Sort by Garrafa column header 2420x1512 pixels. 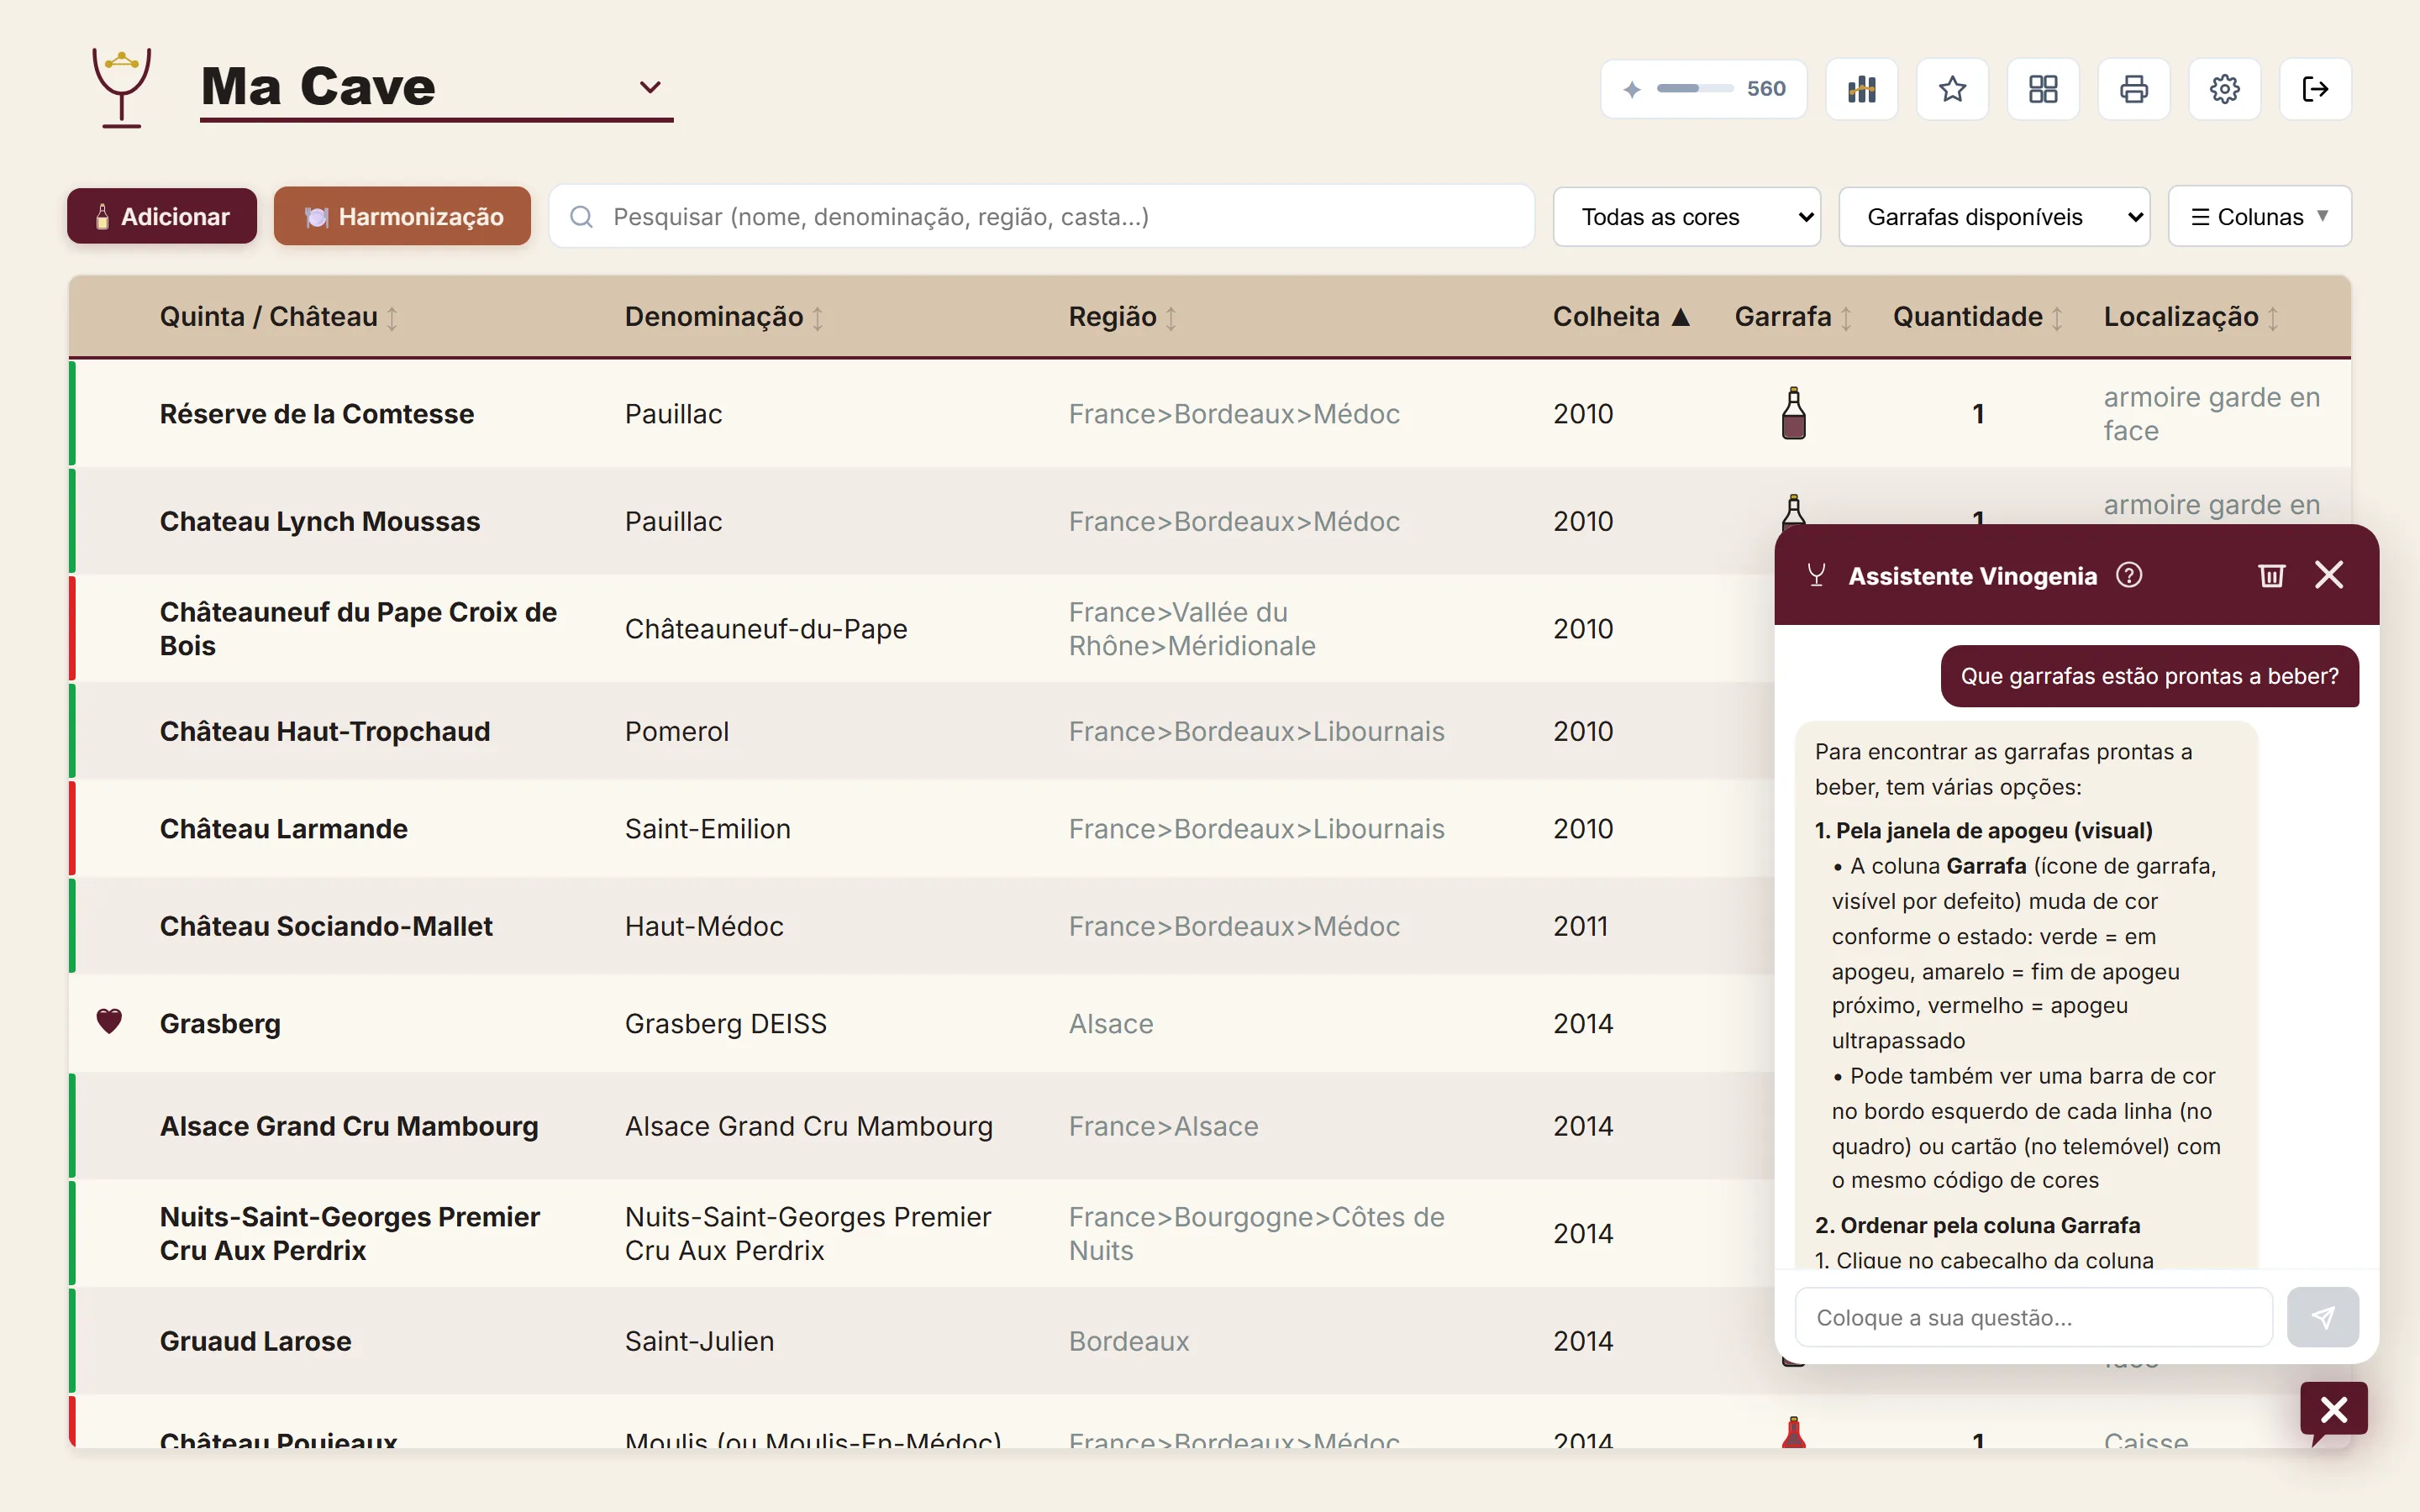click(x=1793, y=317)
